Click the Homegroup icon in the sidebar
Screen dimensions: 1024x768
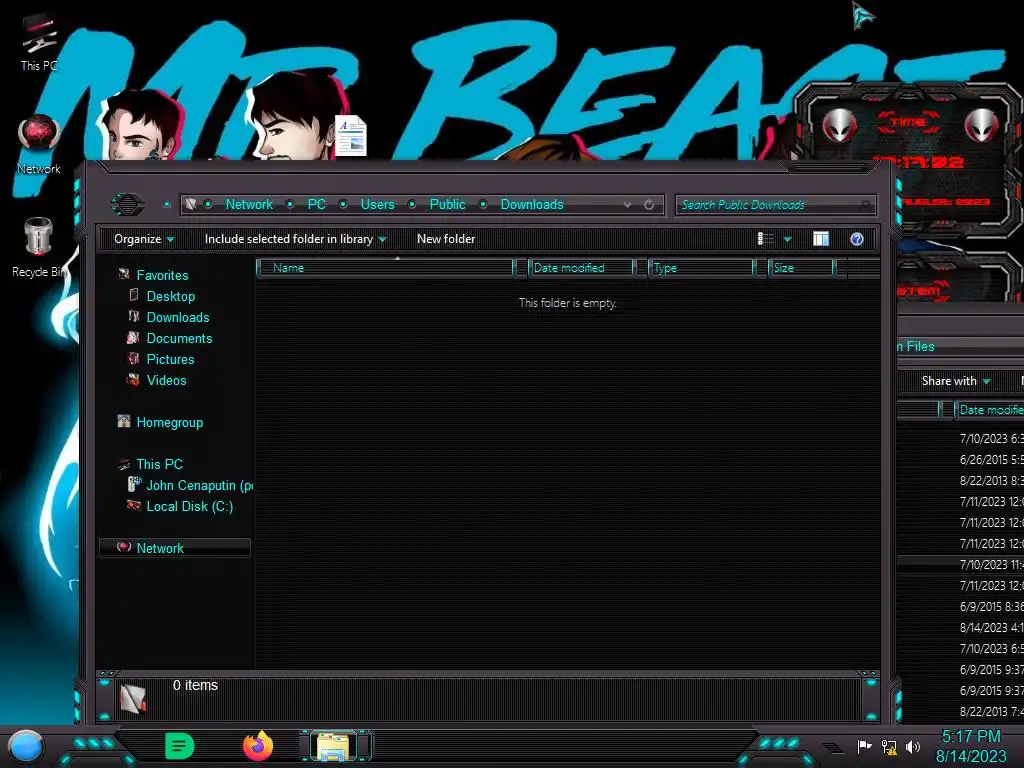click(x=123, y=421)
